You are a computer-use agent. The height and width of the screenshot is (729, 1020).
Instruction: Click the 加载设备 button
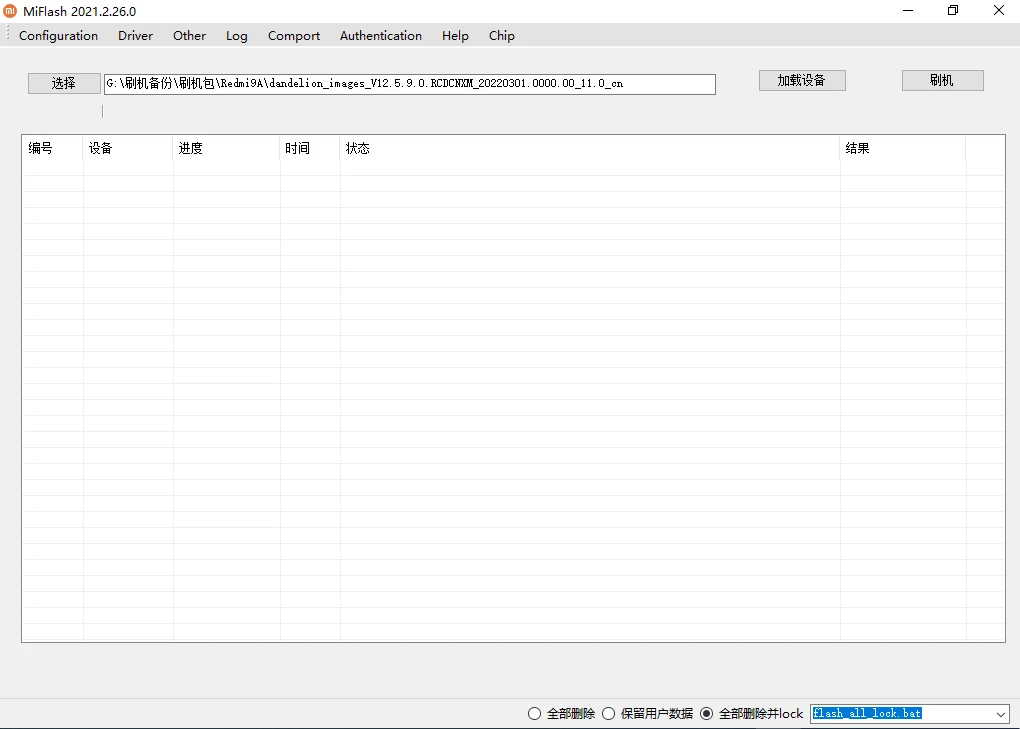(802, 80)
